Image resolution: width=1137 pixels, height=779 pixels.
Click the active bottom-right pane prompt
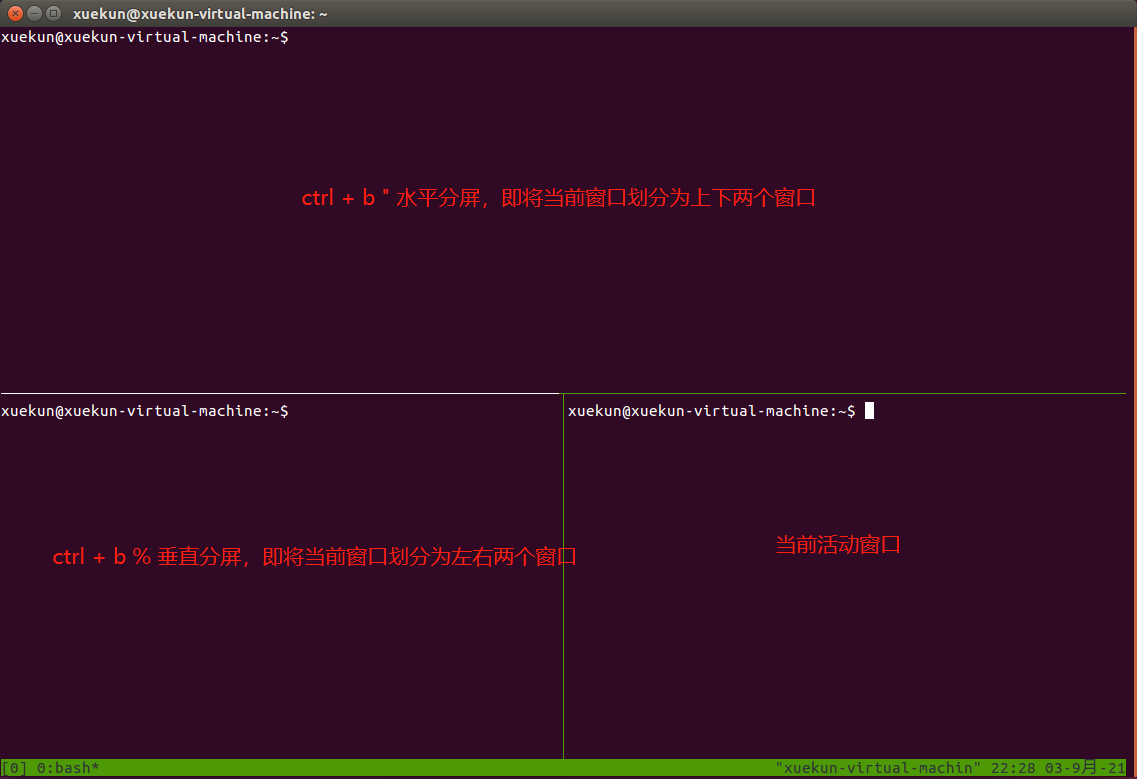click(x=711, y=411)
